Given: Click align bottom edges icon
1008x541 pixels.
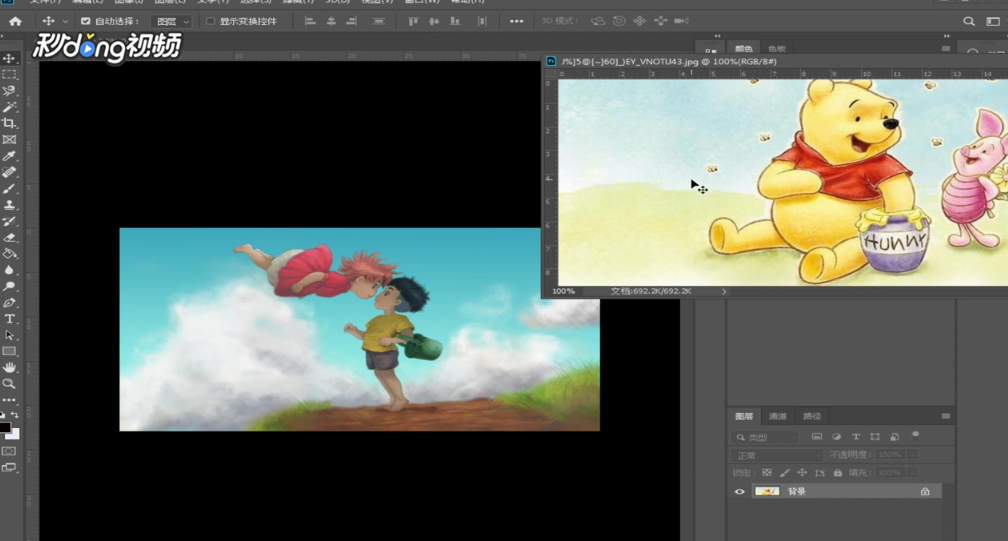Looking at the screenshot, I should 455,21.
